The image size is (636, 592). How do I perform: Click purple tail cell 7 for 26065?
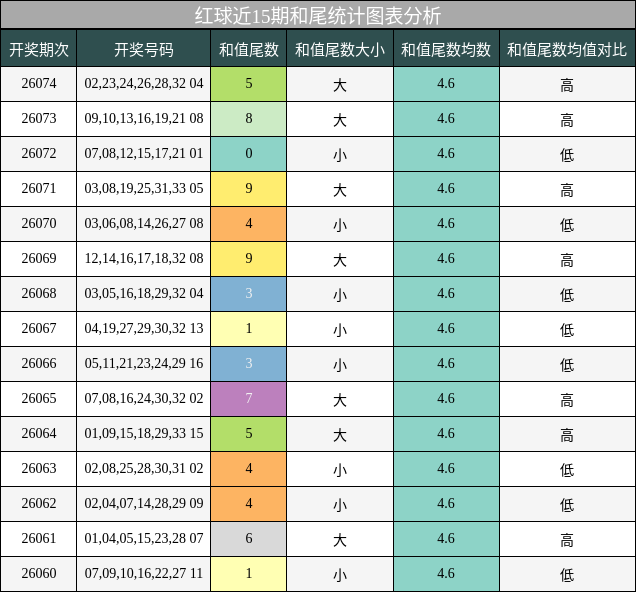[249, 399]
